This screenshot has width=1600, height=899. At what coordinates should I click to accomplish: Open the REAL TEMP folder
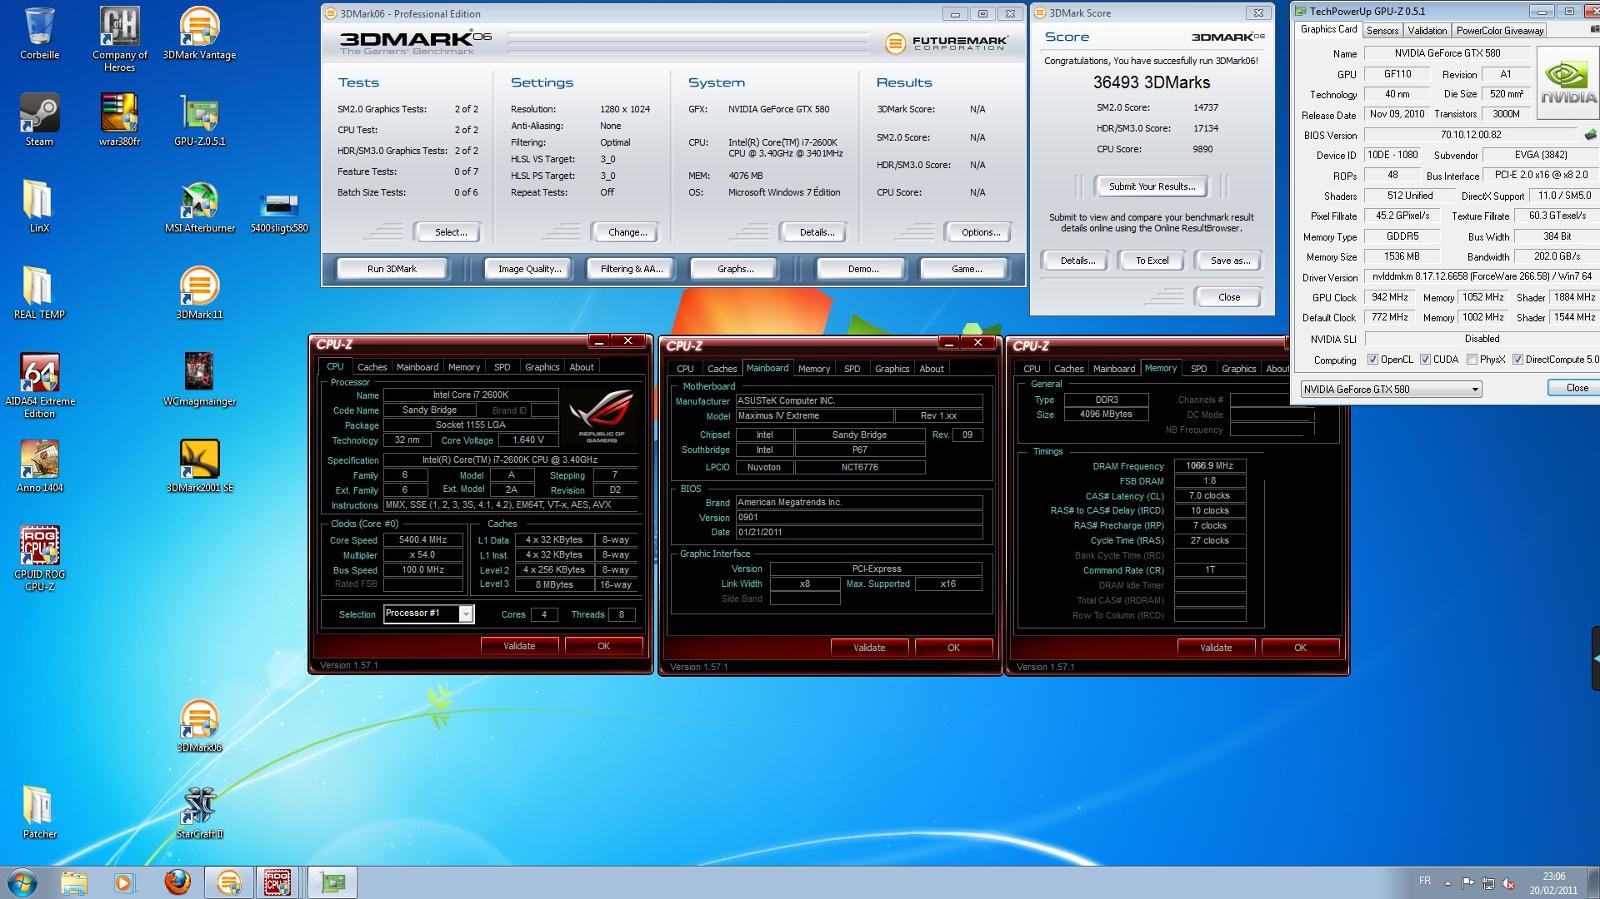point(39,293)
